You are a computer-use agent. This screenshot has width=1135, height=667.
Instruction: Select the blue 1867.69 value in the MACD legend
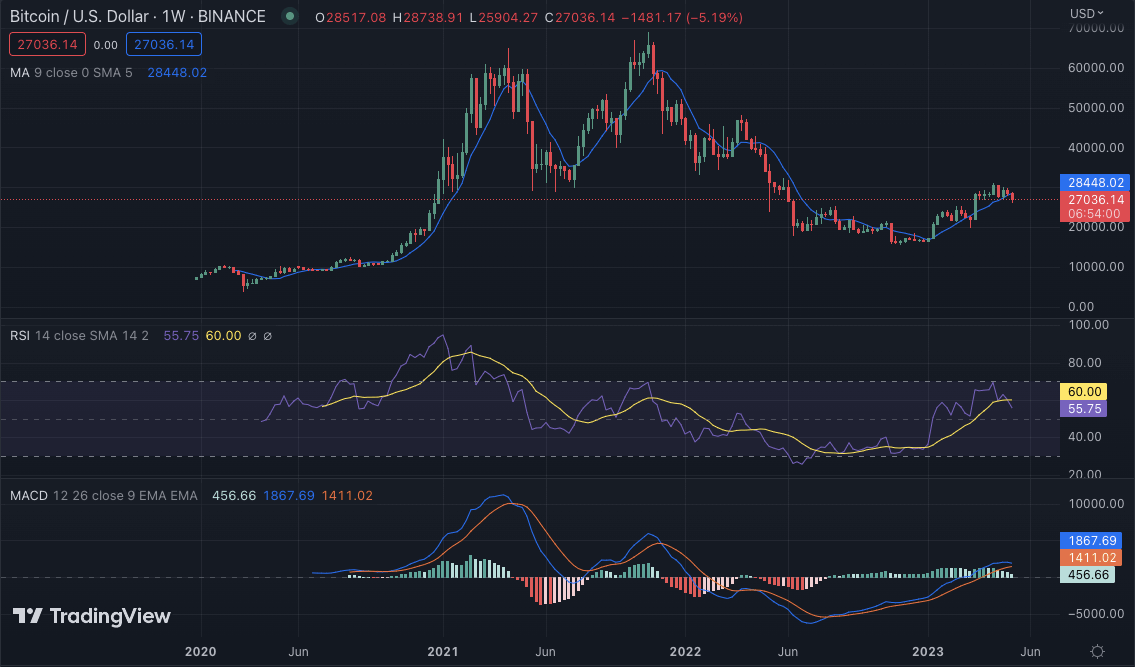(x=289, y=495)
